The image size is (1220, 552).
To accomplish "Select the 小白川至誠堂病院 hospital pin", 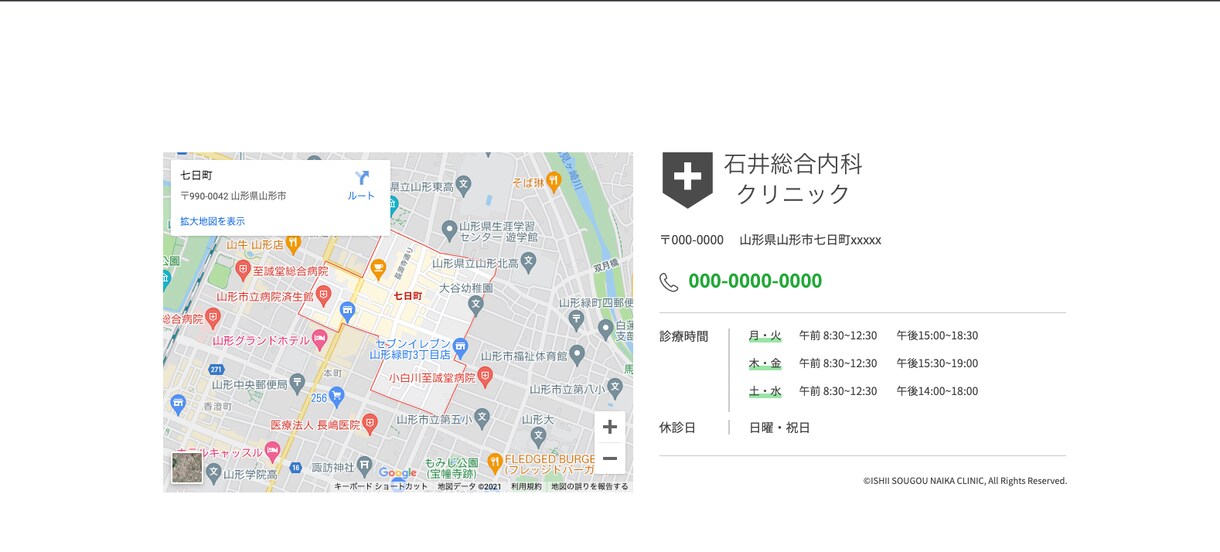I will 485,377.
